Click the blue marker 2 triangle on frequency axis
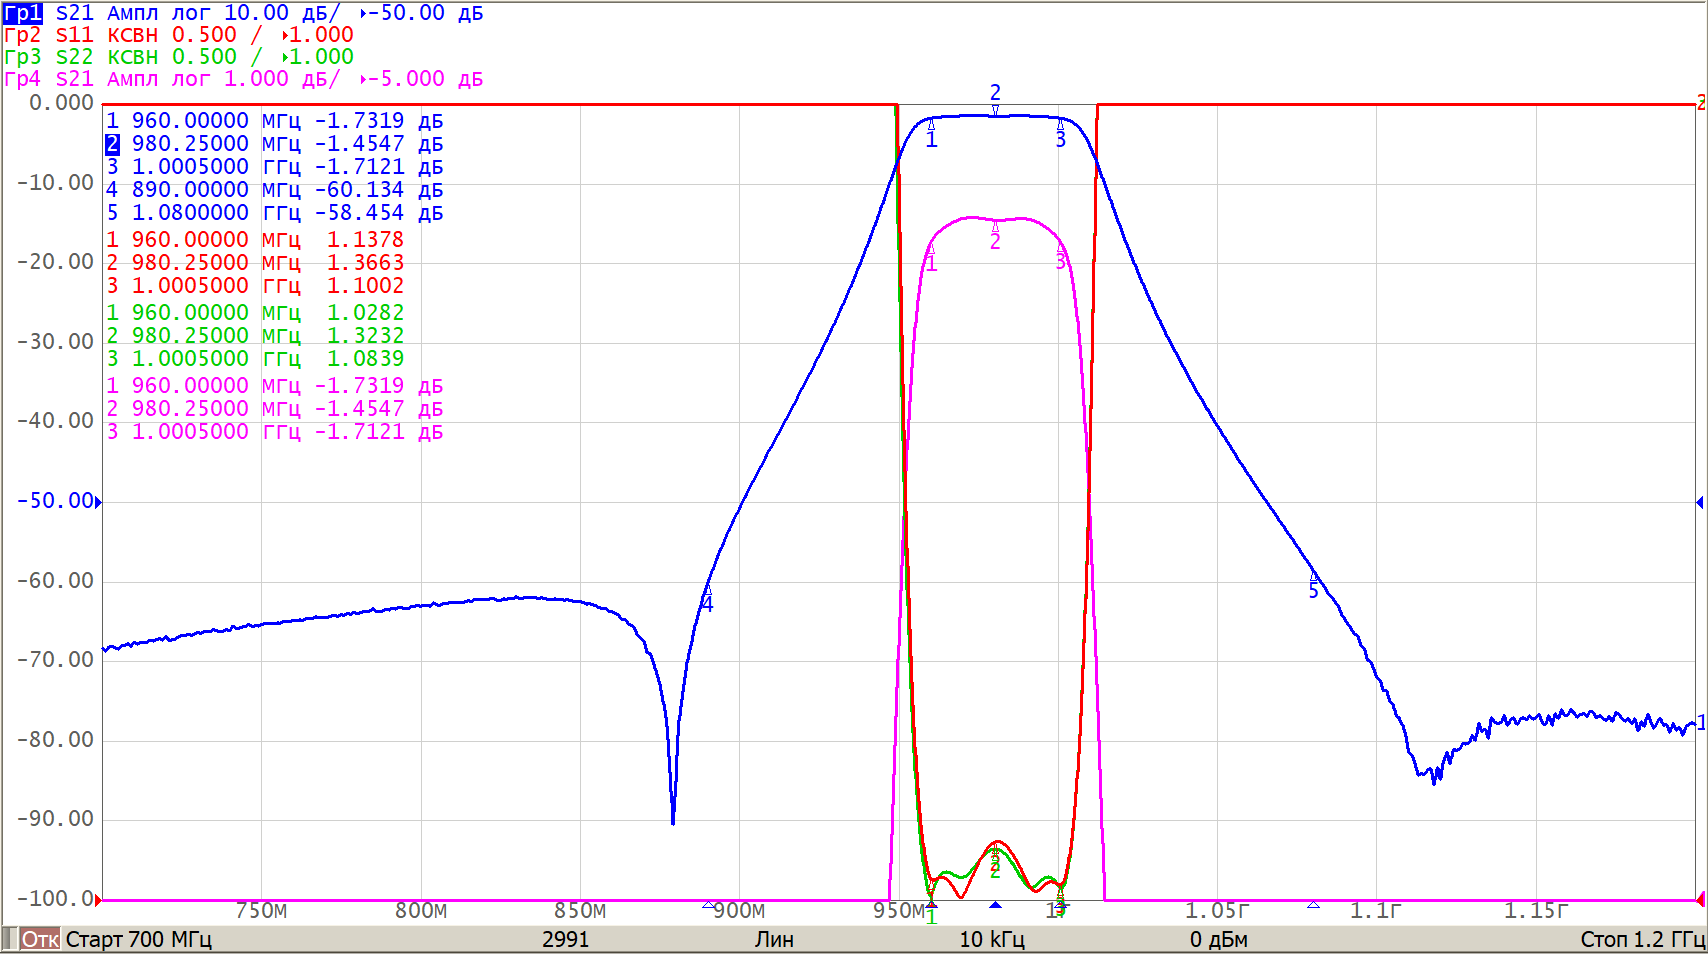1708x954 pixels. click(x=995, y=905)
